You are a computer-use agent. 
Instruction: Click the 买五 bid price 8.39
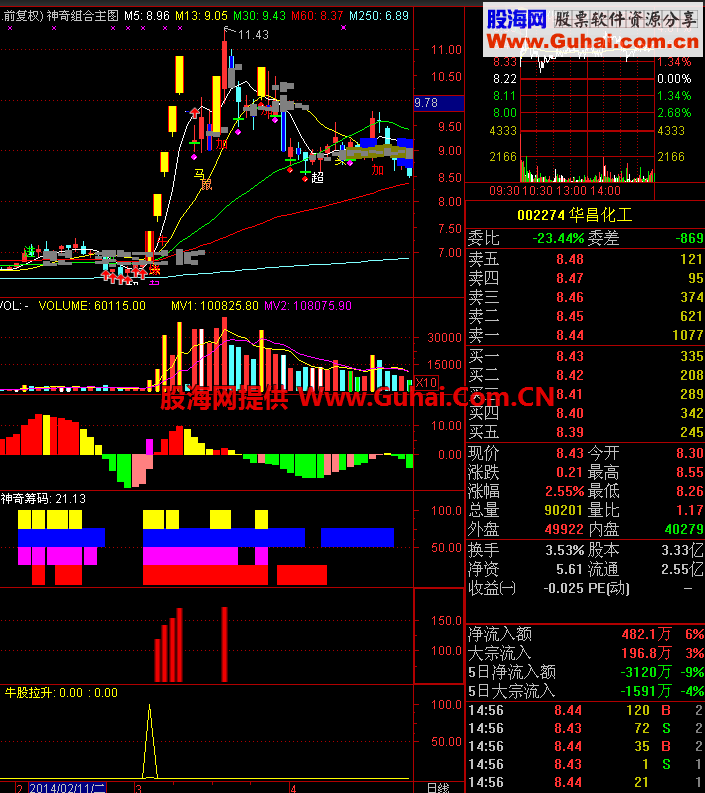pyautogui.click(x=570, y=432)
